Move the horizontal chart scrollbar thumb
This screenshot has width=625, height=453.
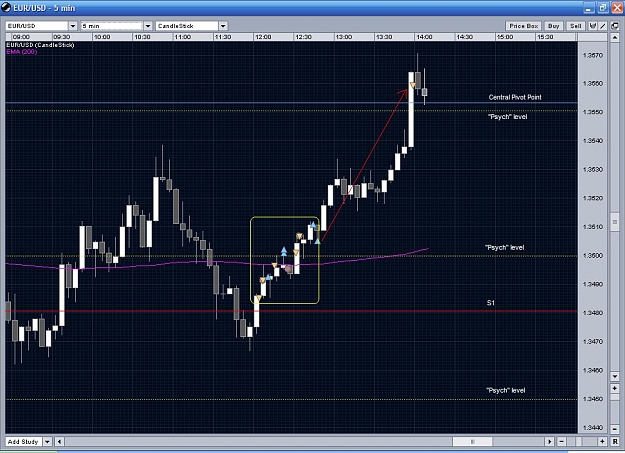(x=472, y=441)
